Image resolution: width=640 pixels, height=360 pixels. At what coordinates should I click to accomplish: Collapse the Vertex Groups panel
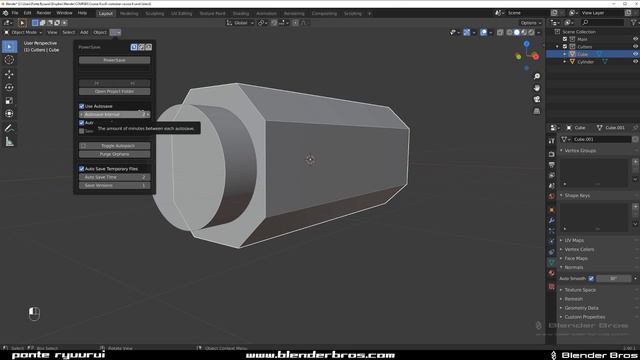click(x=580, y=151)
